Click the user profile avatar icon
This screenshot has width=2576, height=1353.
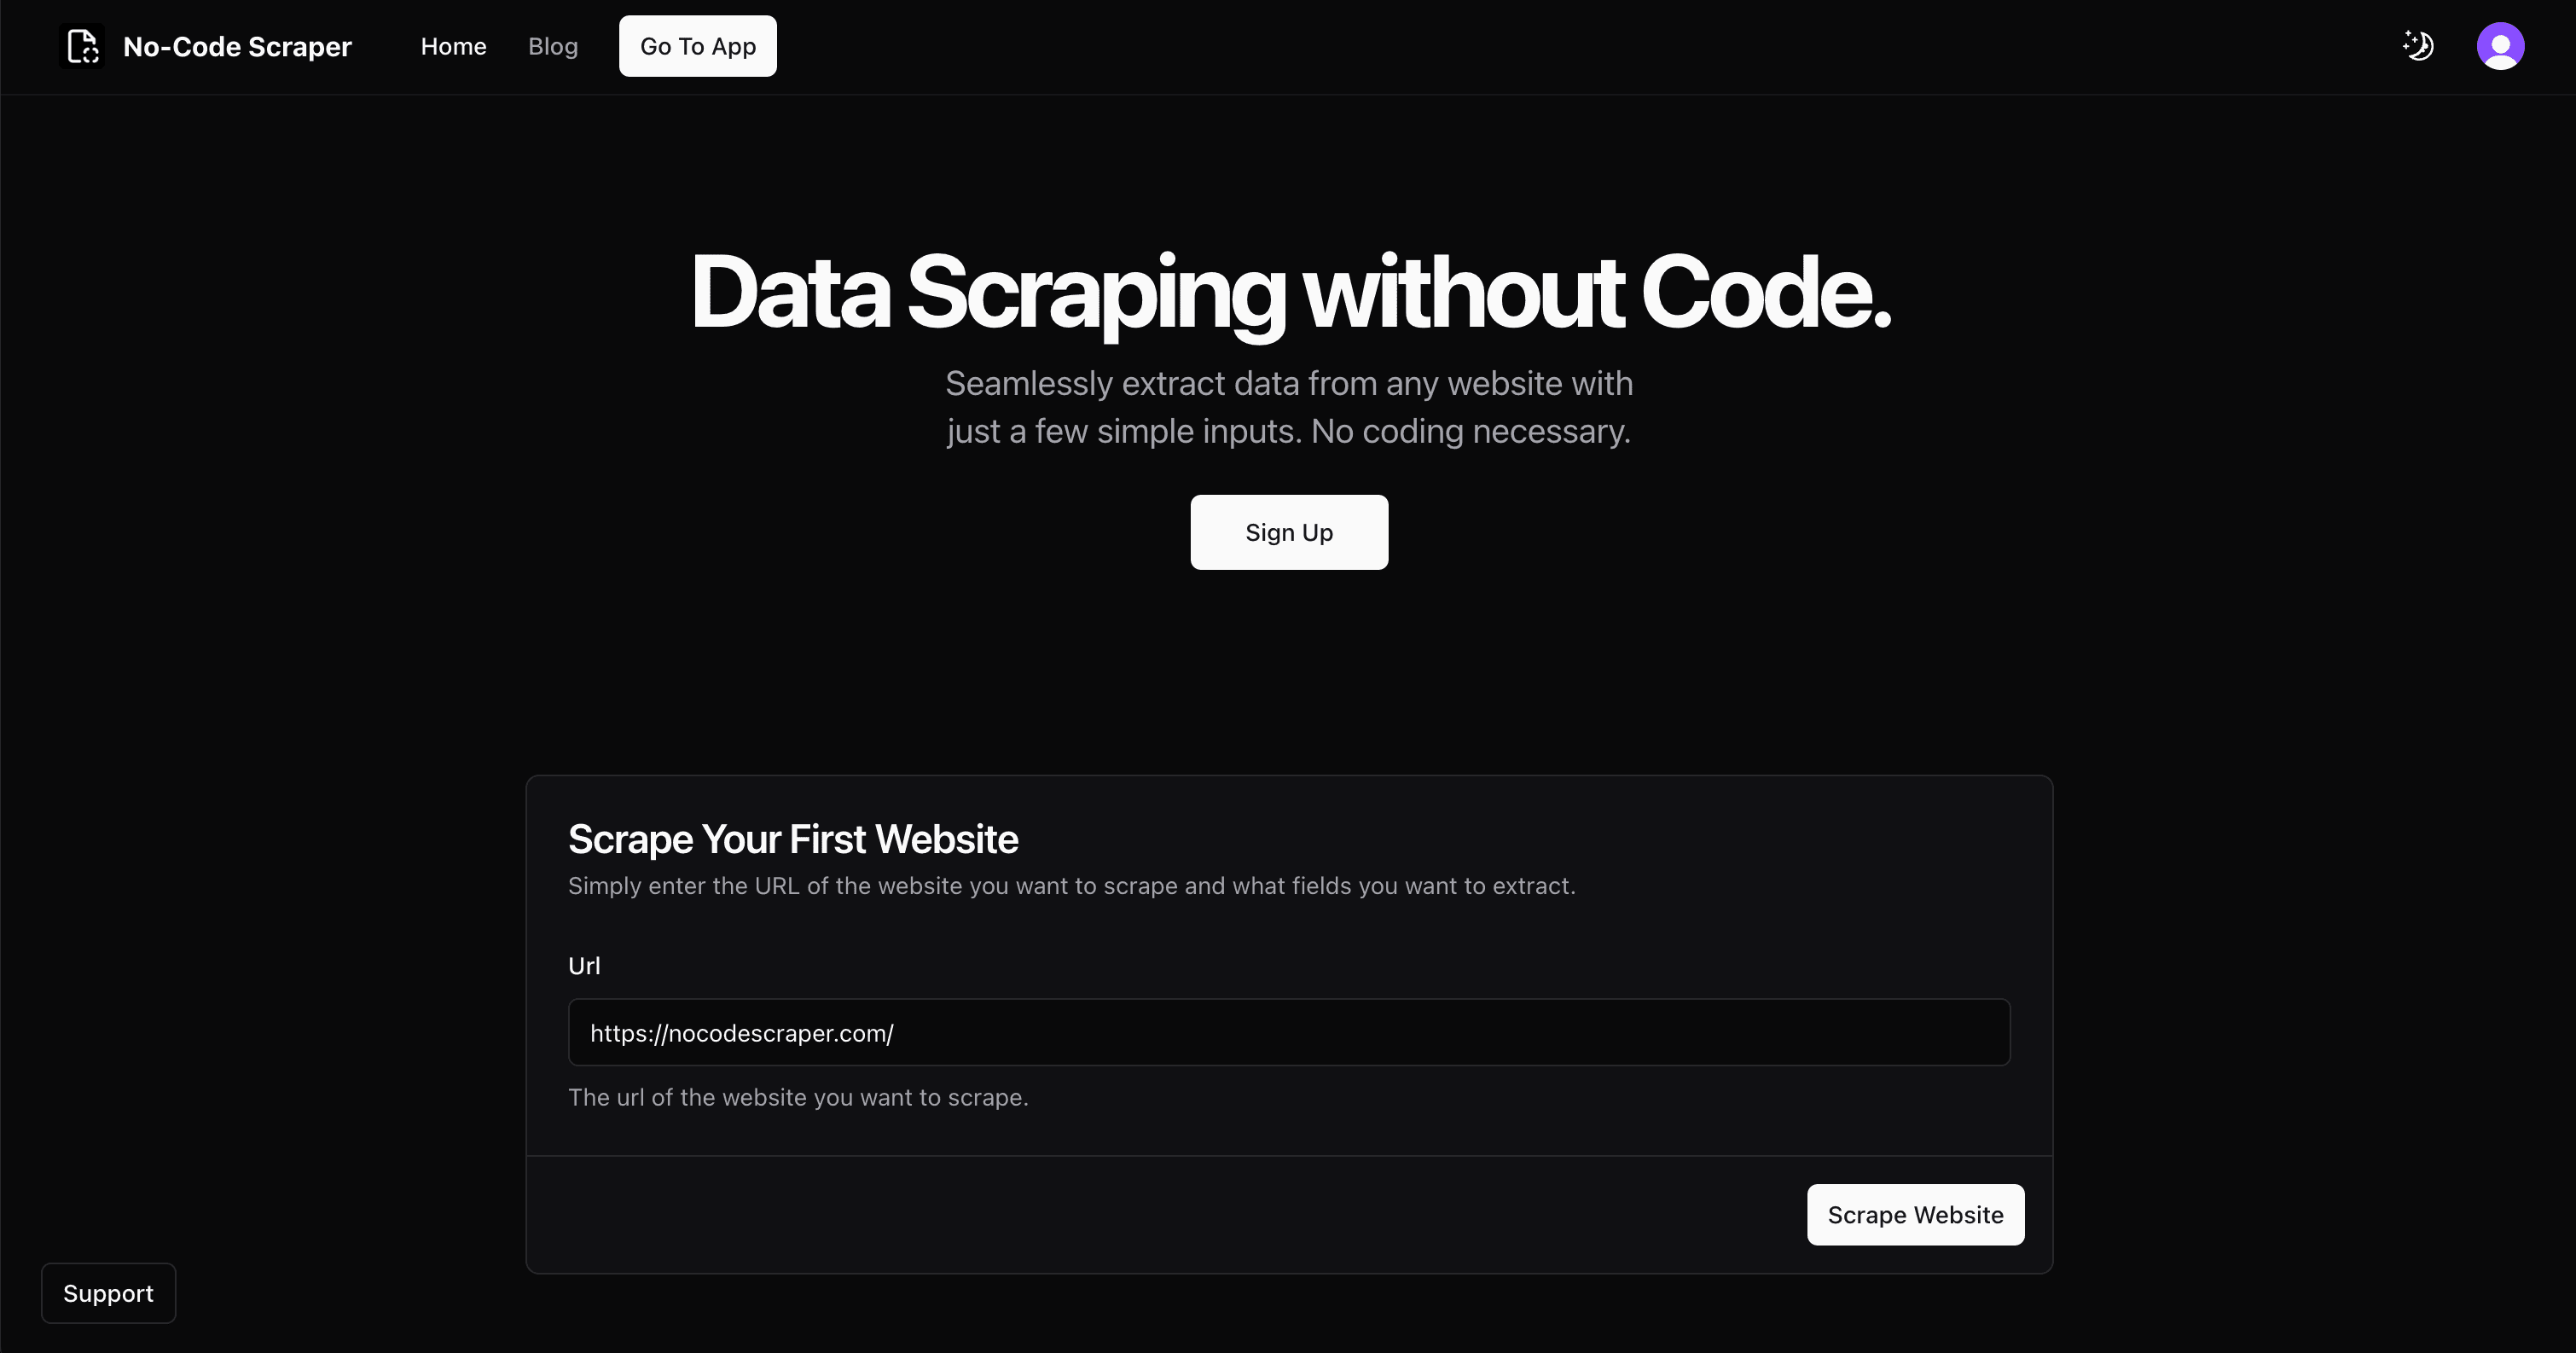tap(2499, 46)
